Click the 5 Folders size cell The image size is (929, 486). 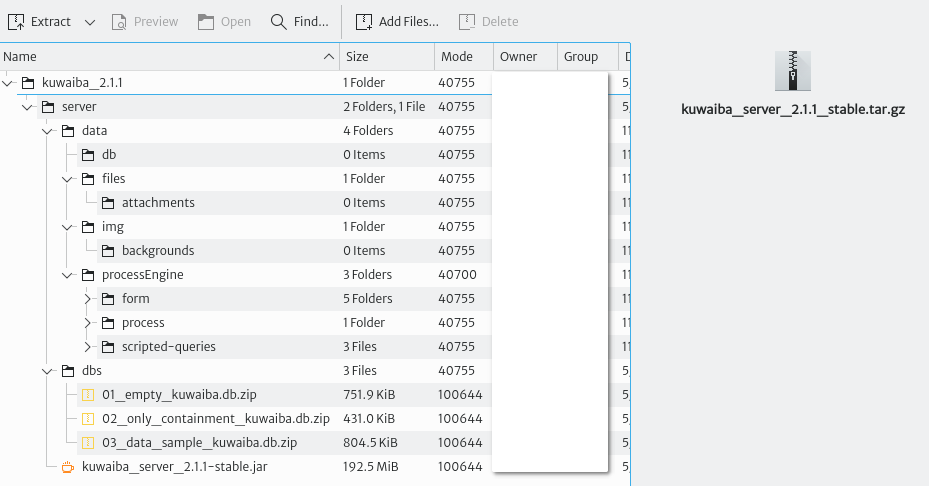[x=368, y=299]
